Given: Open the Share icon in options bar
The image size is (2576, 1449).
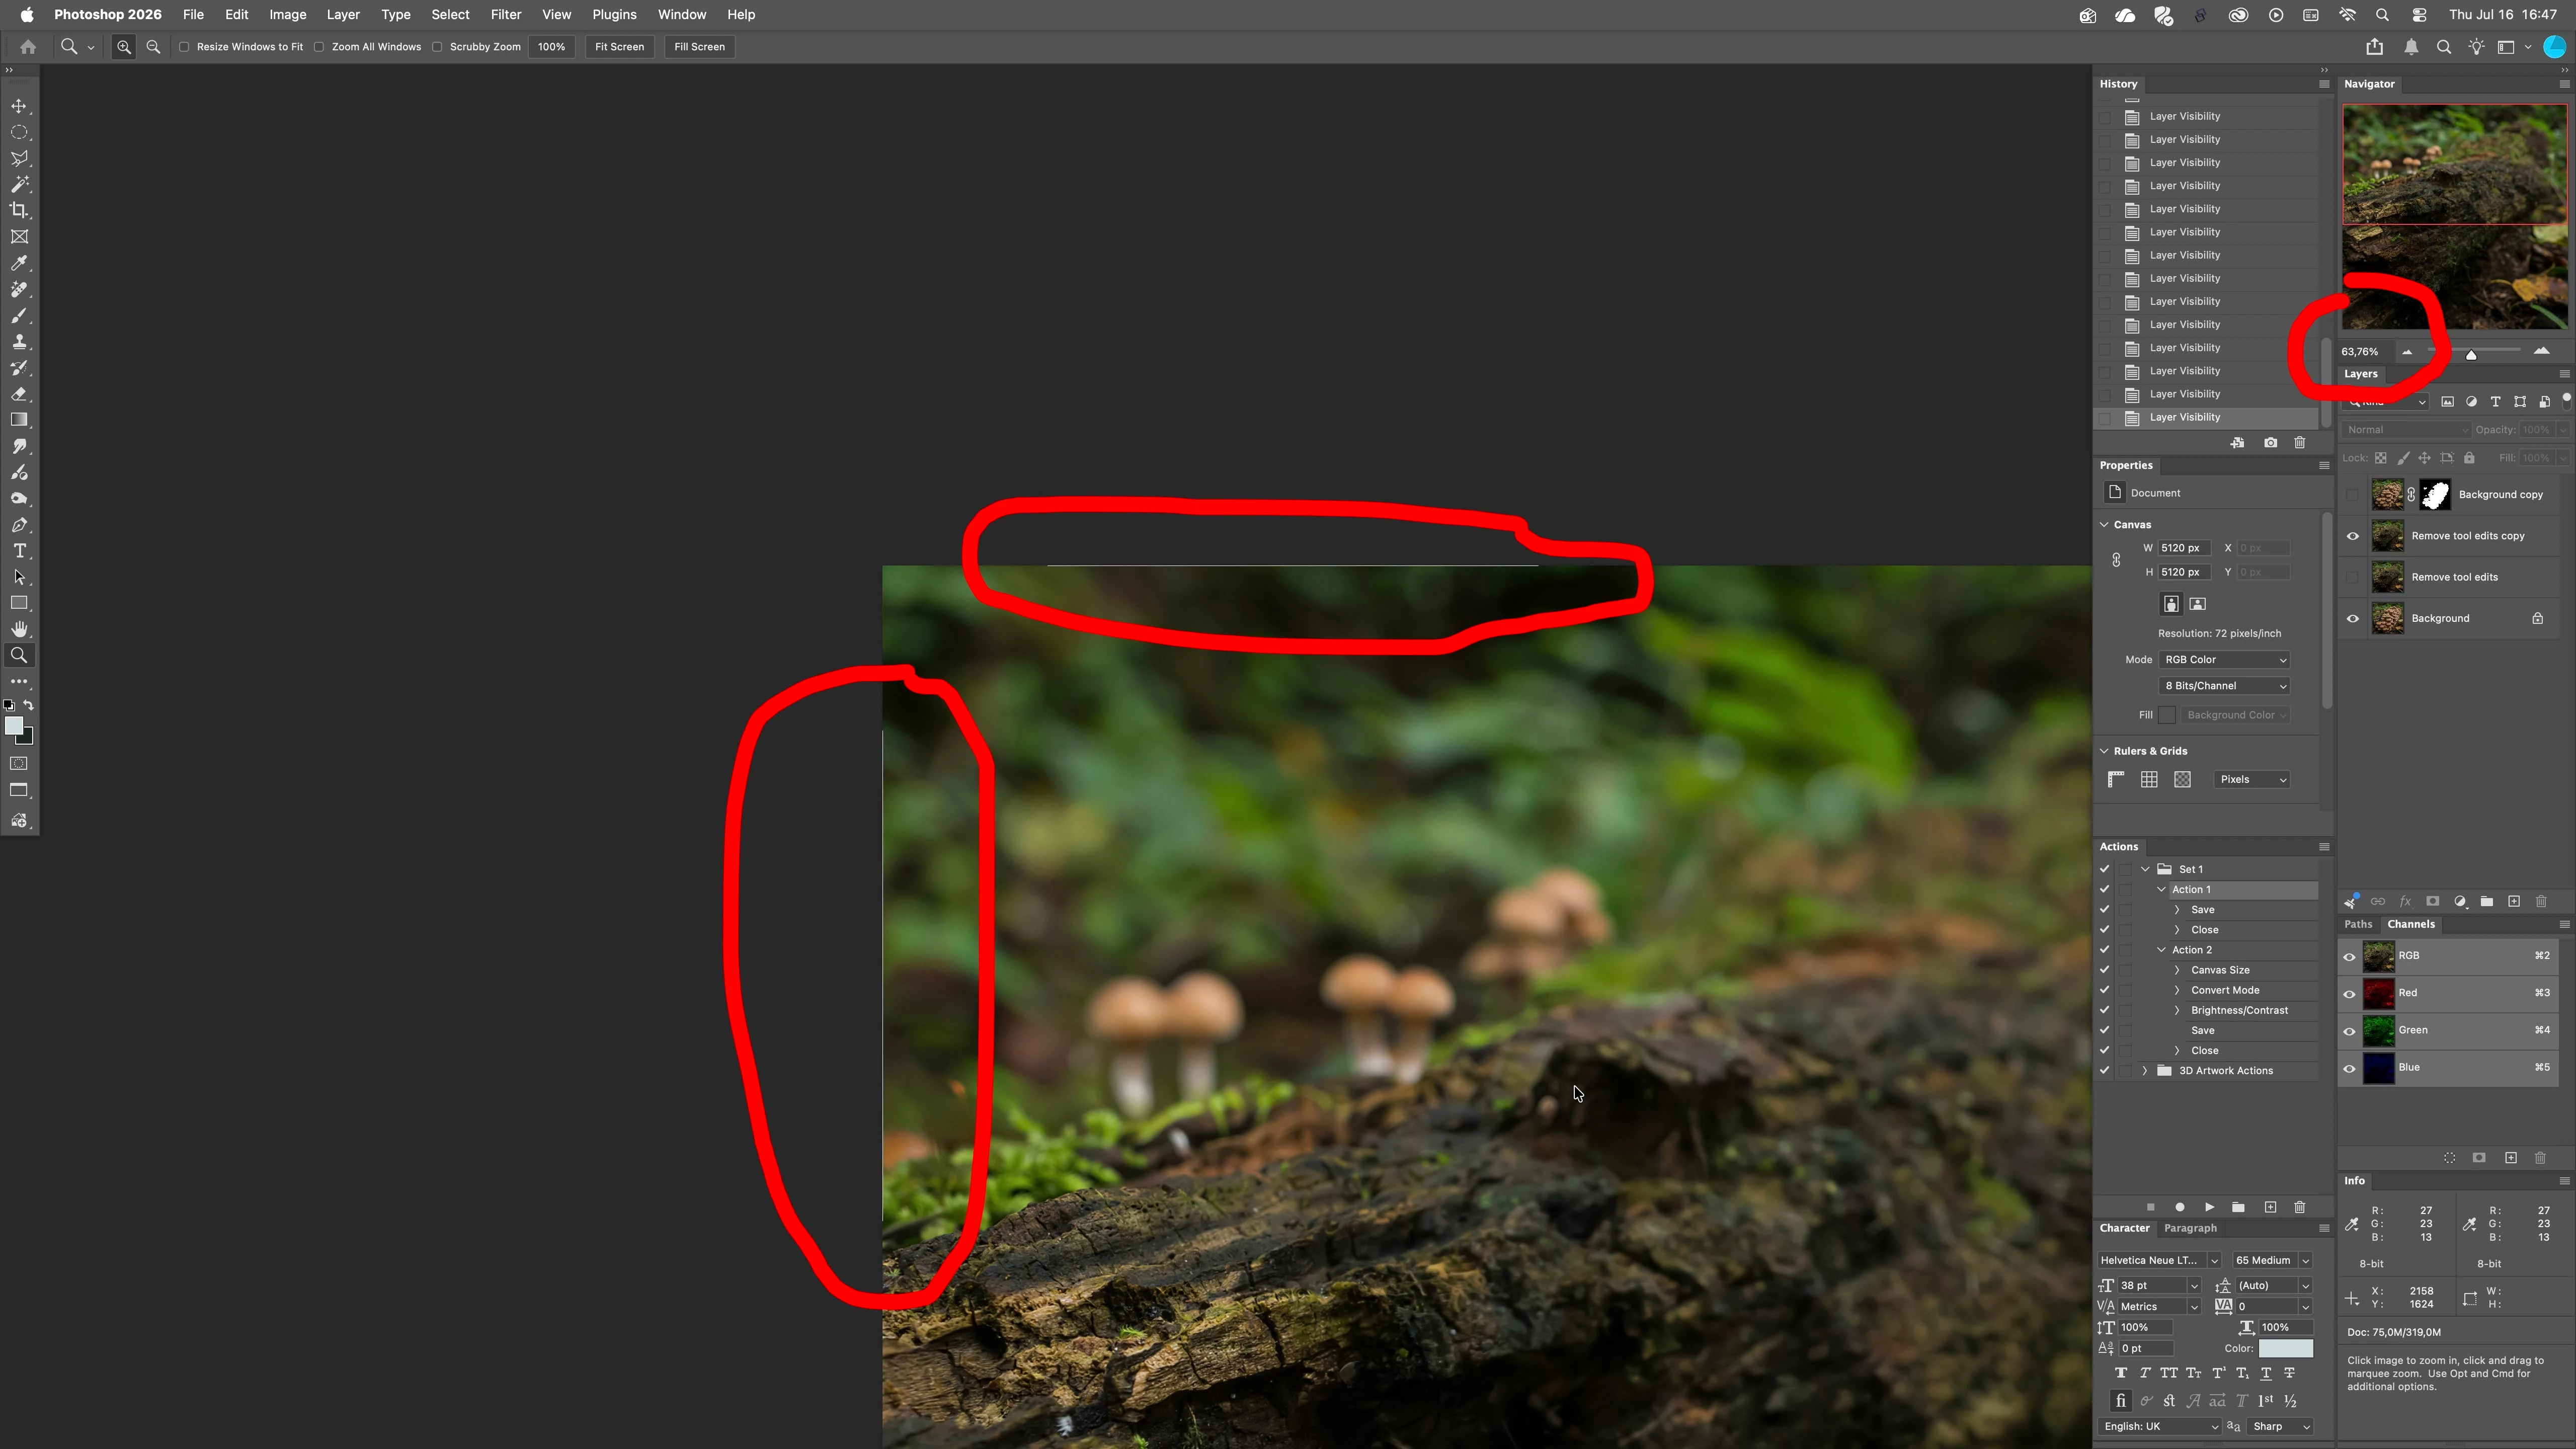Looking at the screenshot, I should click(x=2375, y=47).
